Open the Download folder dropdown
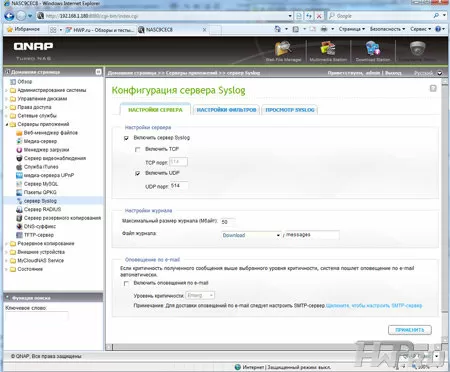The width and height of the screenshot is (450, 372). [x=251, y=235]
